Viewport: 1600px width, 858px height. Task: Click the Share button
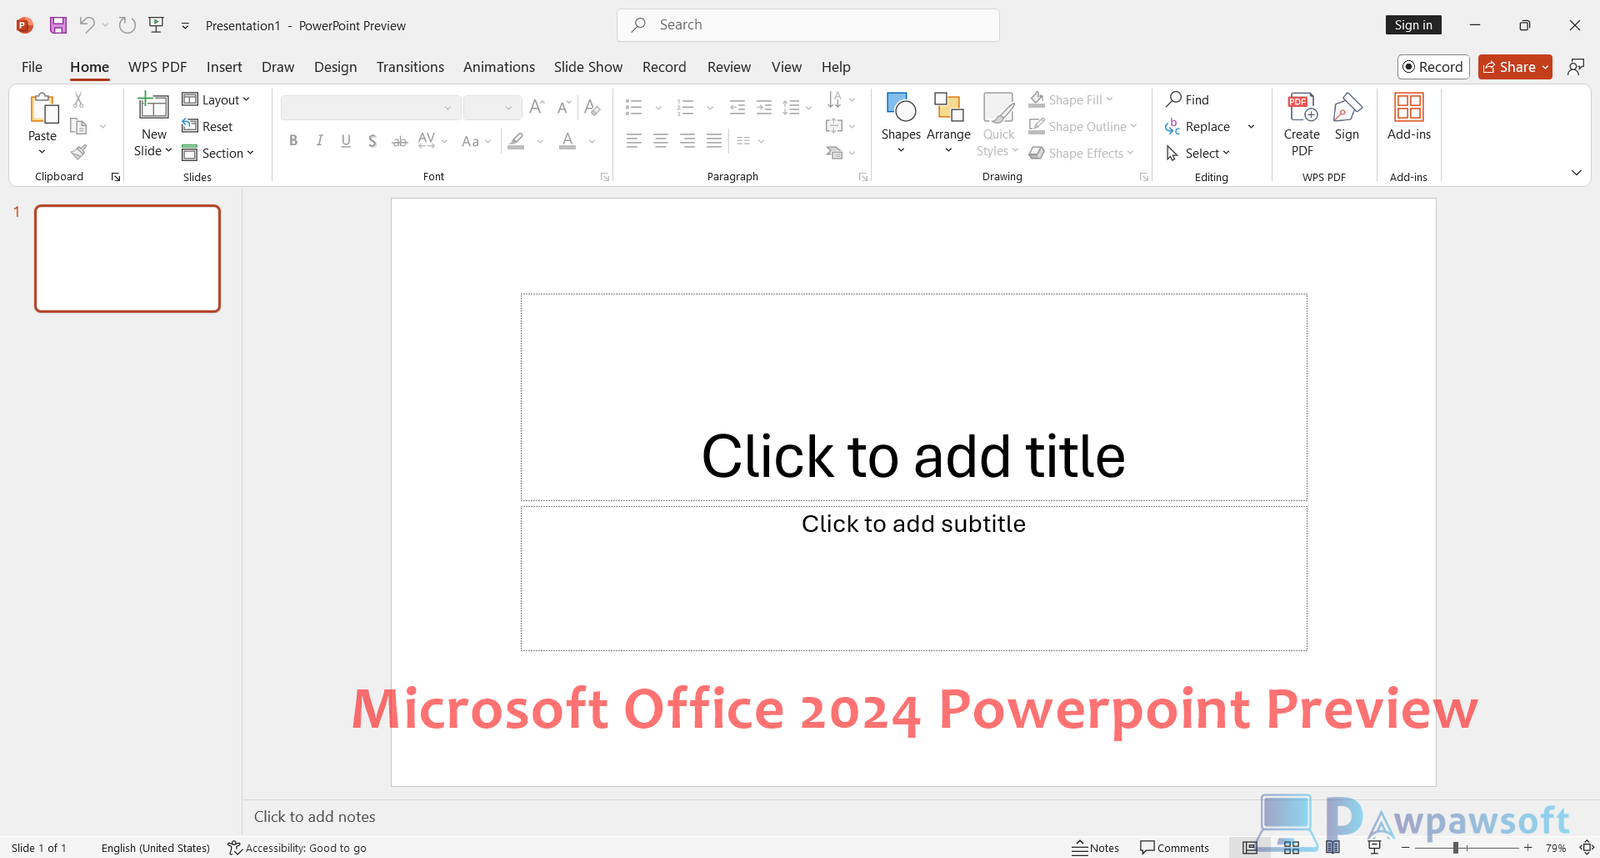click(1515, 67)
